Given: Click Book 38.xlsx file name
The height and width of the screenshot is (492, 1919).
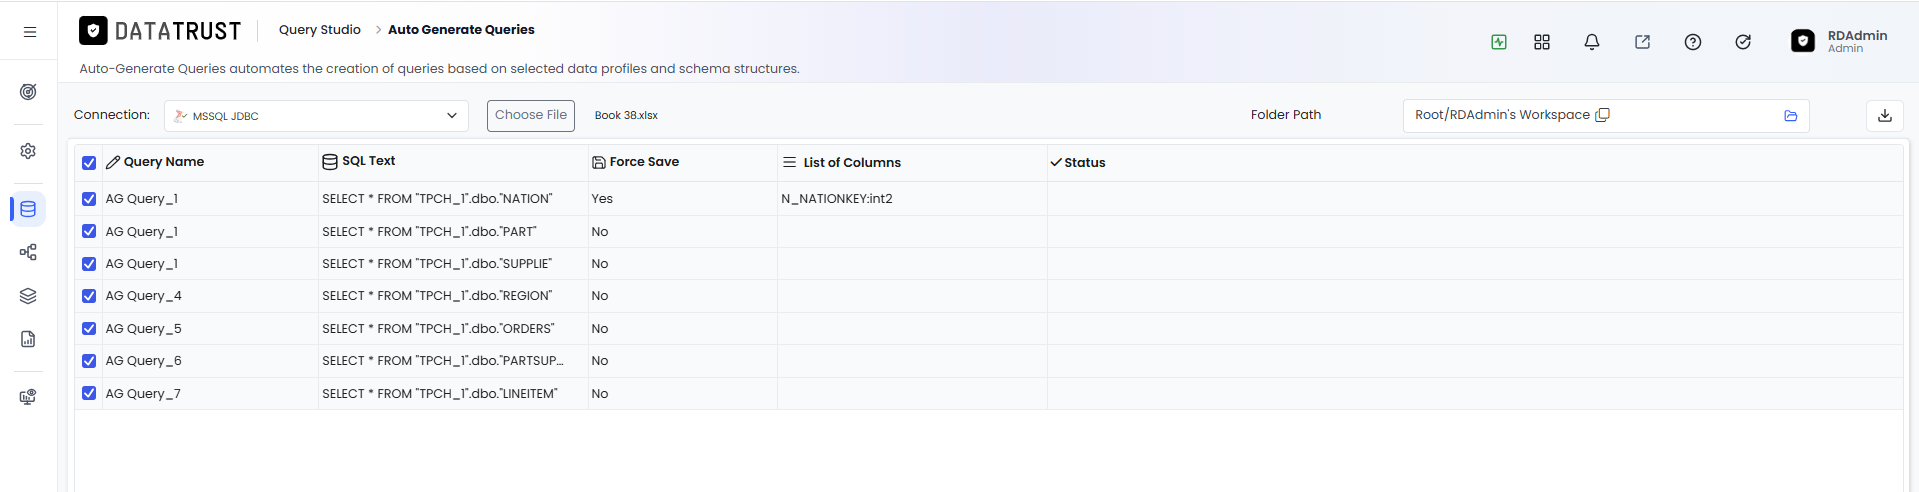Looking at the screenshot, I should (x=626, y=116).
